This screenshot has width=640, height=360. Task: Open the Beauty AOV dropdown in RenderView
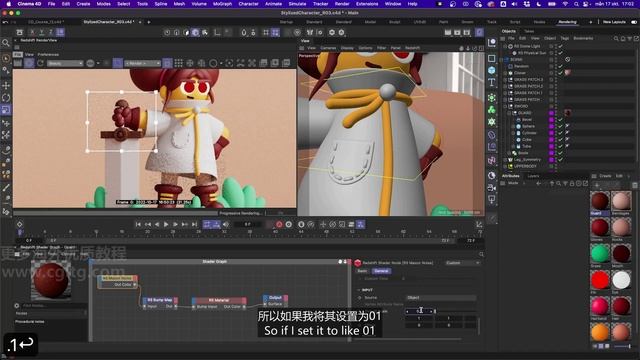point(65,63)
